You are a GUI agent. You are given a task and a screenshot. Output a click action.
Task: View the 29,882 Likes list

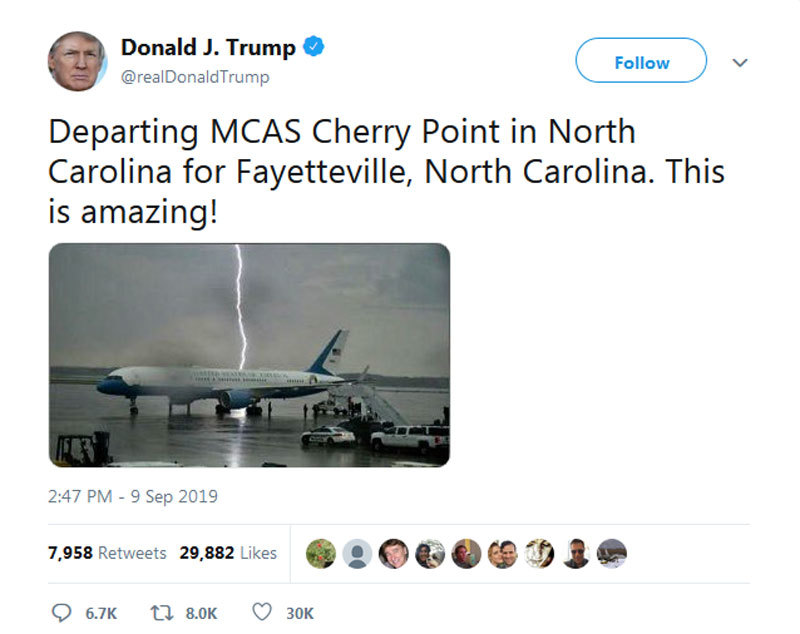228,553
